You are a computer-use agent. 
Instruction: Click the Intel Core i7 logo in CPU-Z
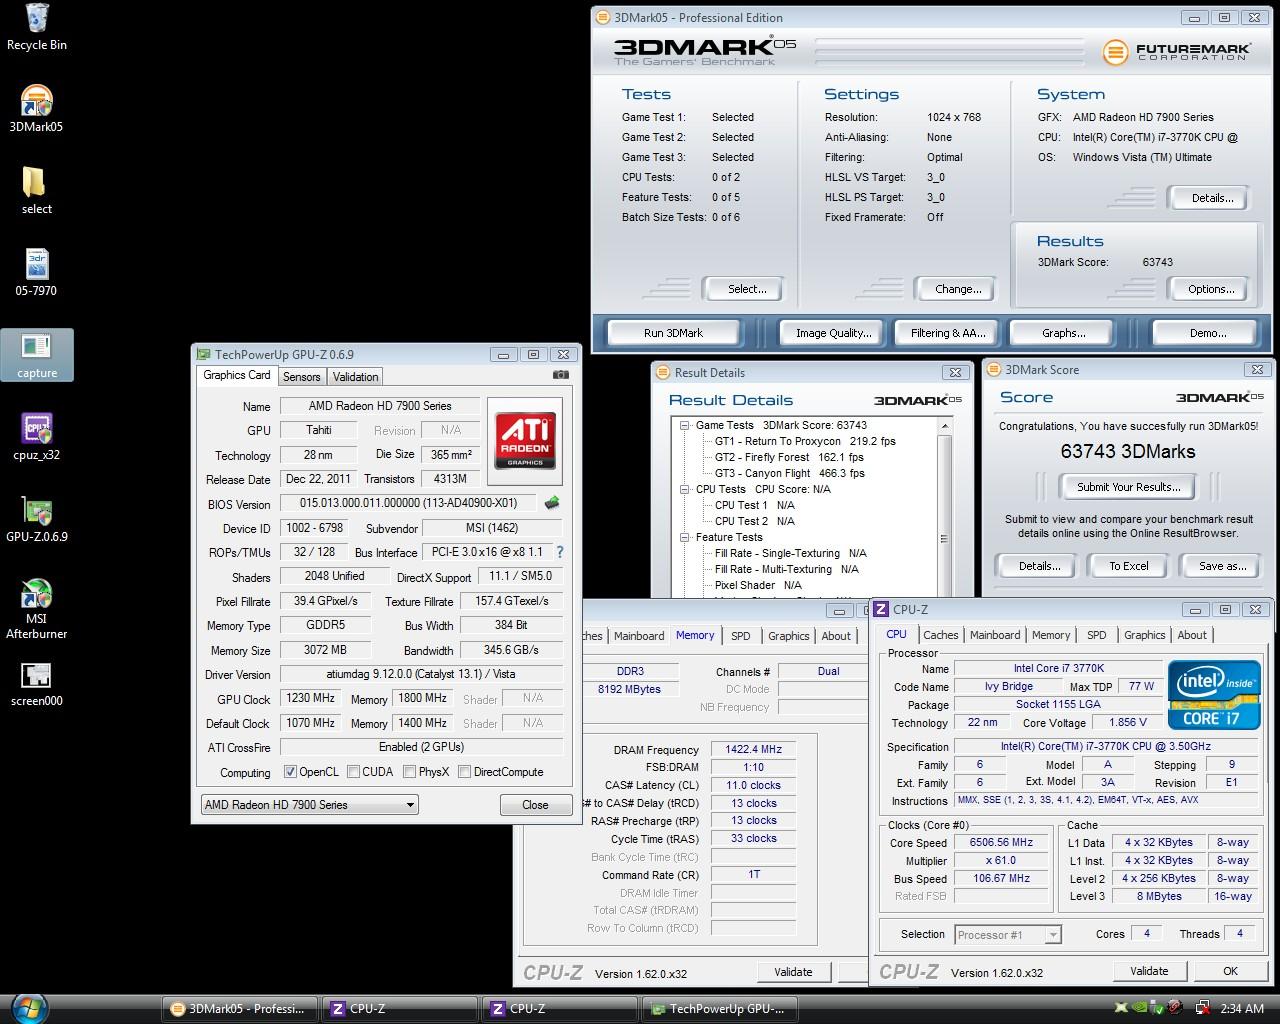click(1215, 694)
